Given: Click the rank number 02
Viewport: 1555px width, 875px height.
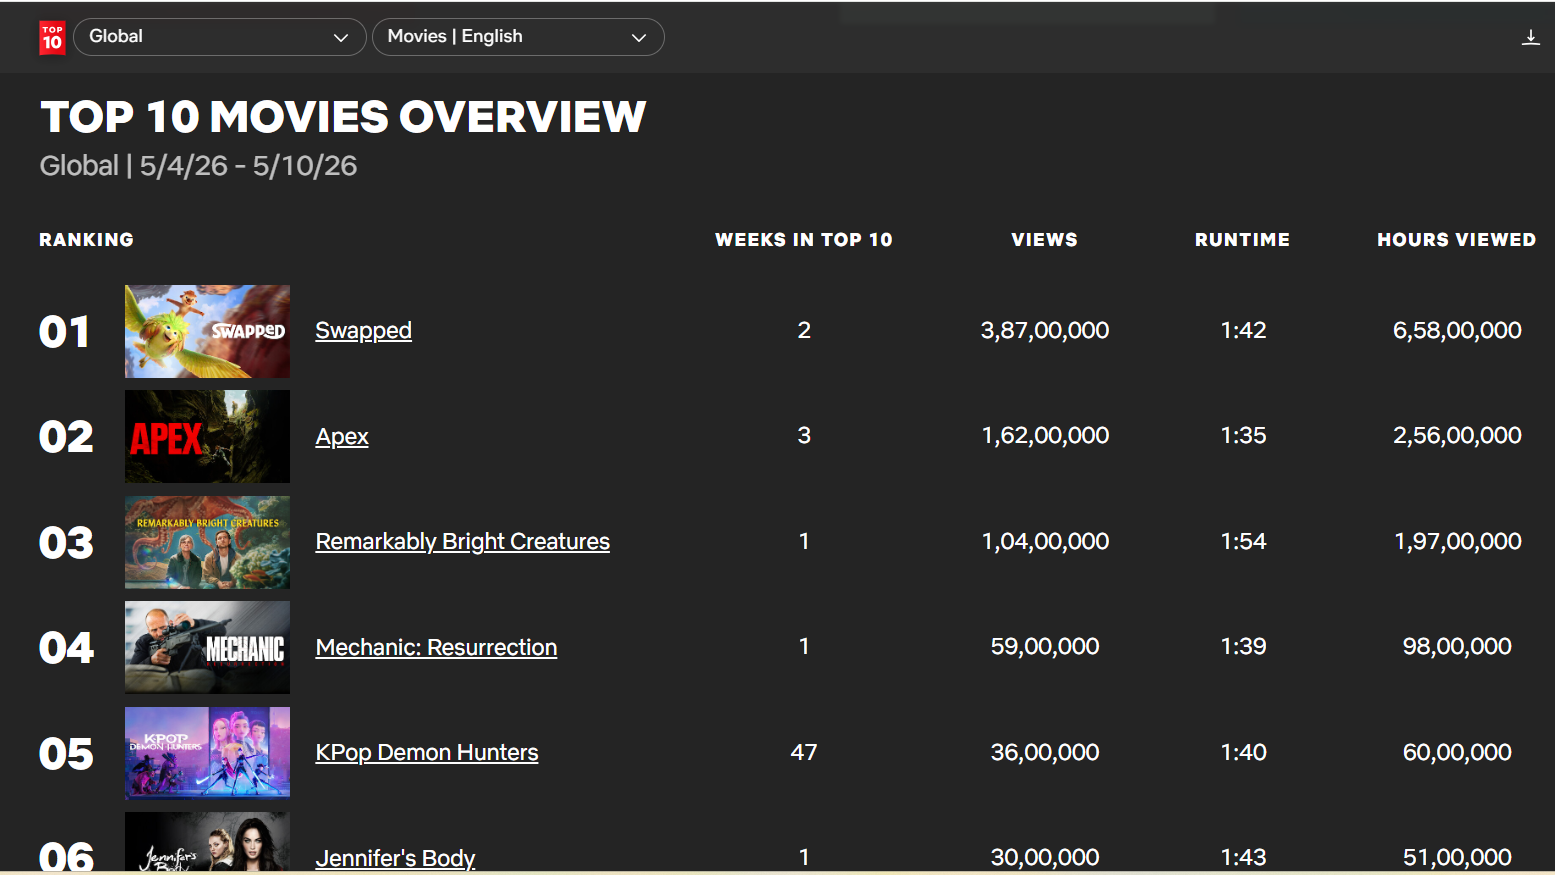Looking at the screenshot, I should tap(66, 437).
